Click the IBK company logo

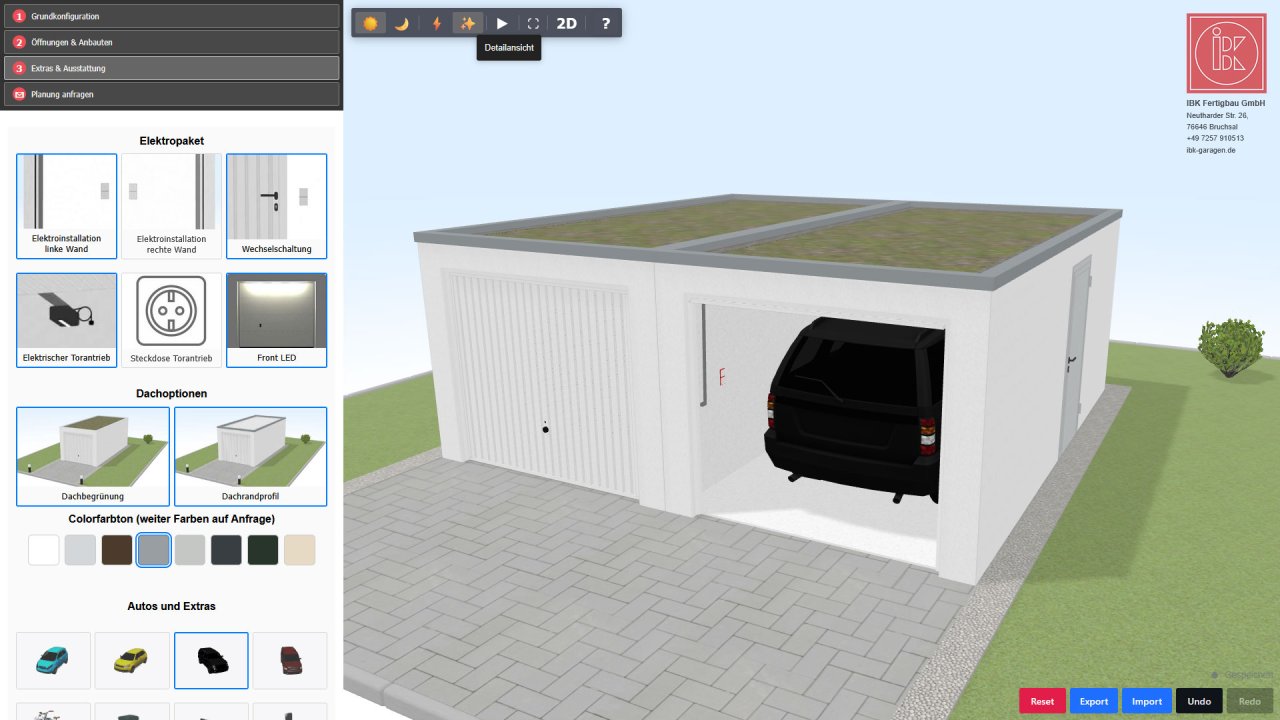click(1226, 53)
